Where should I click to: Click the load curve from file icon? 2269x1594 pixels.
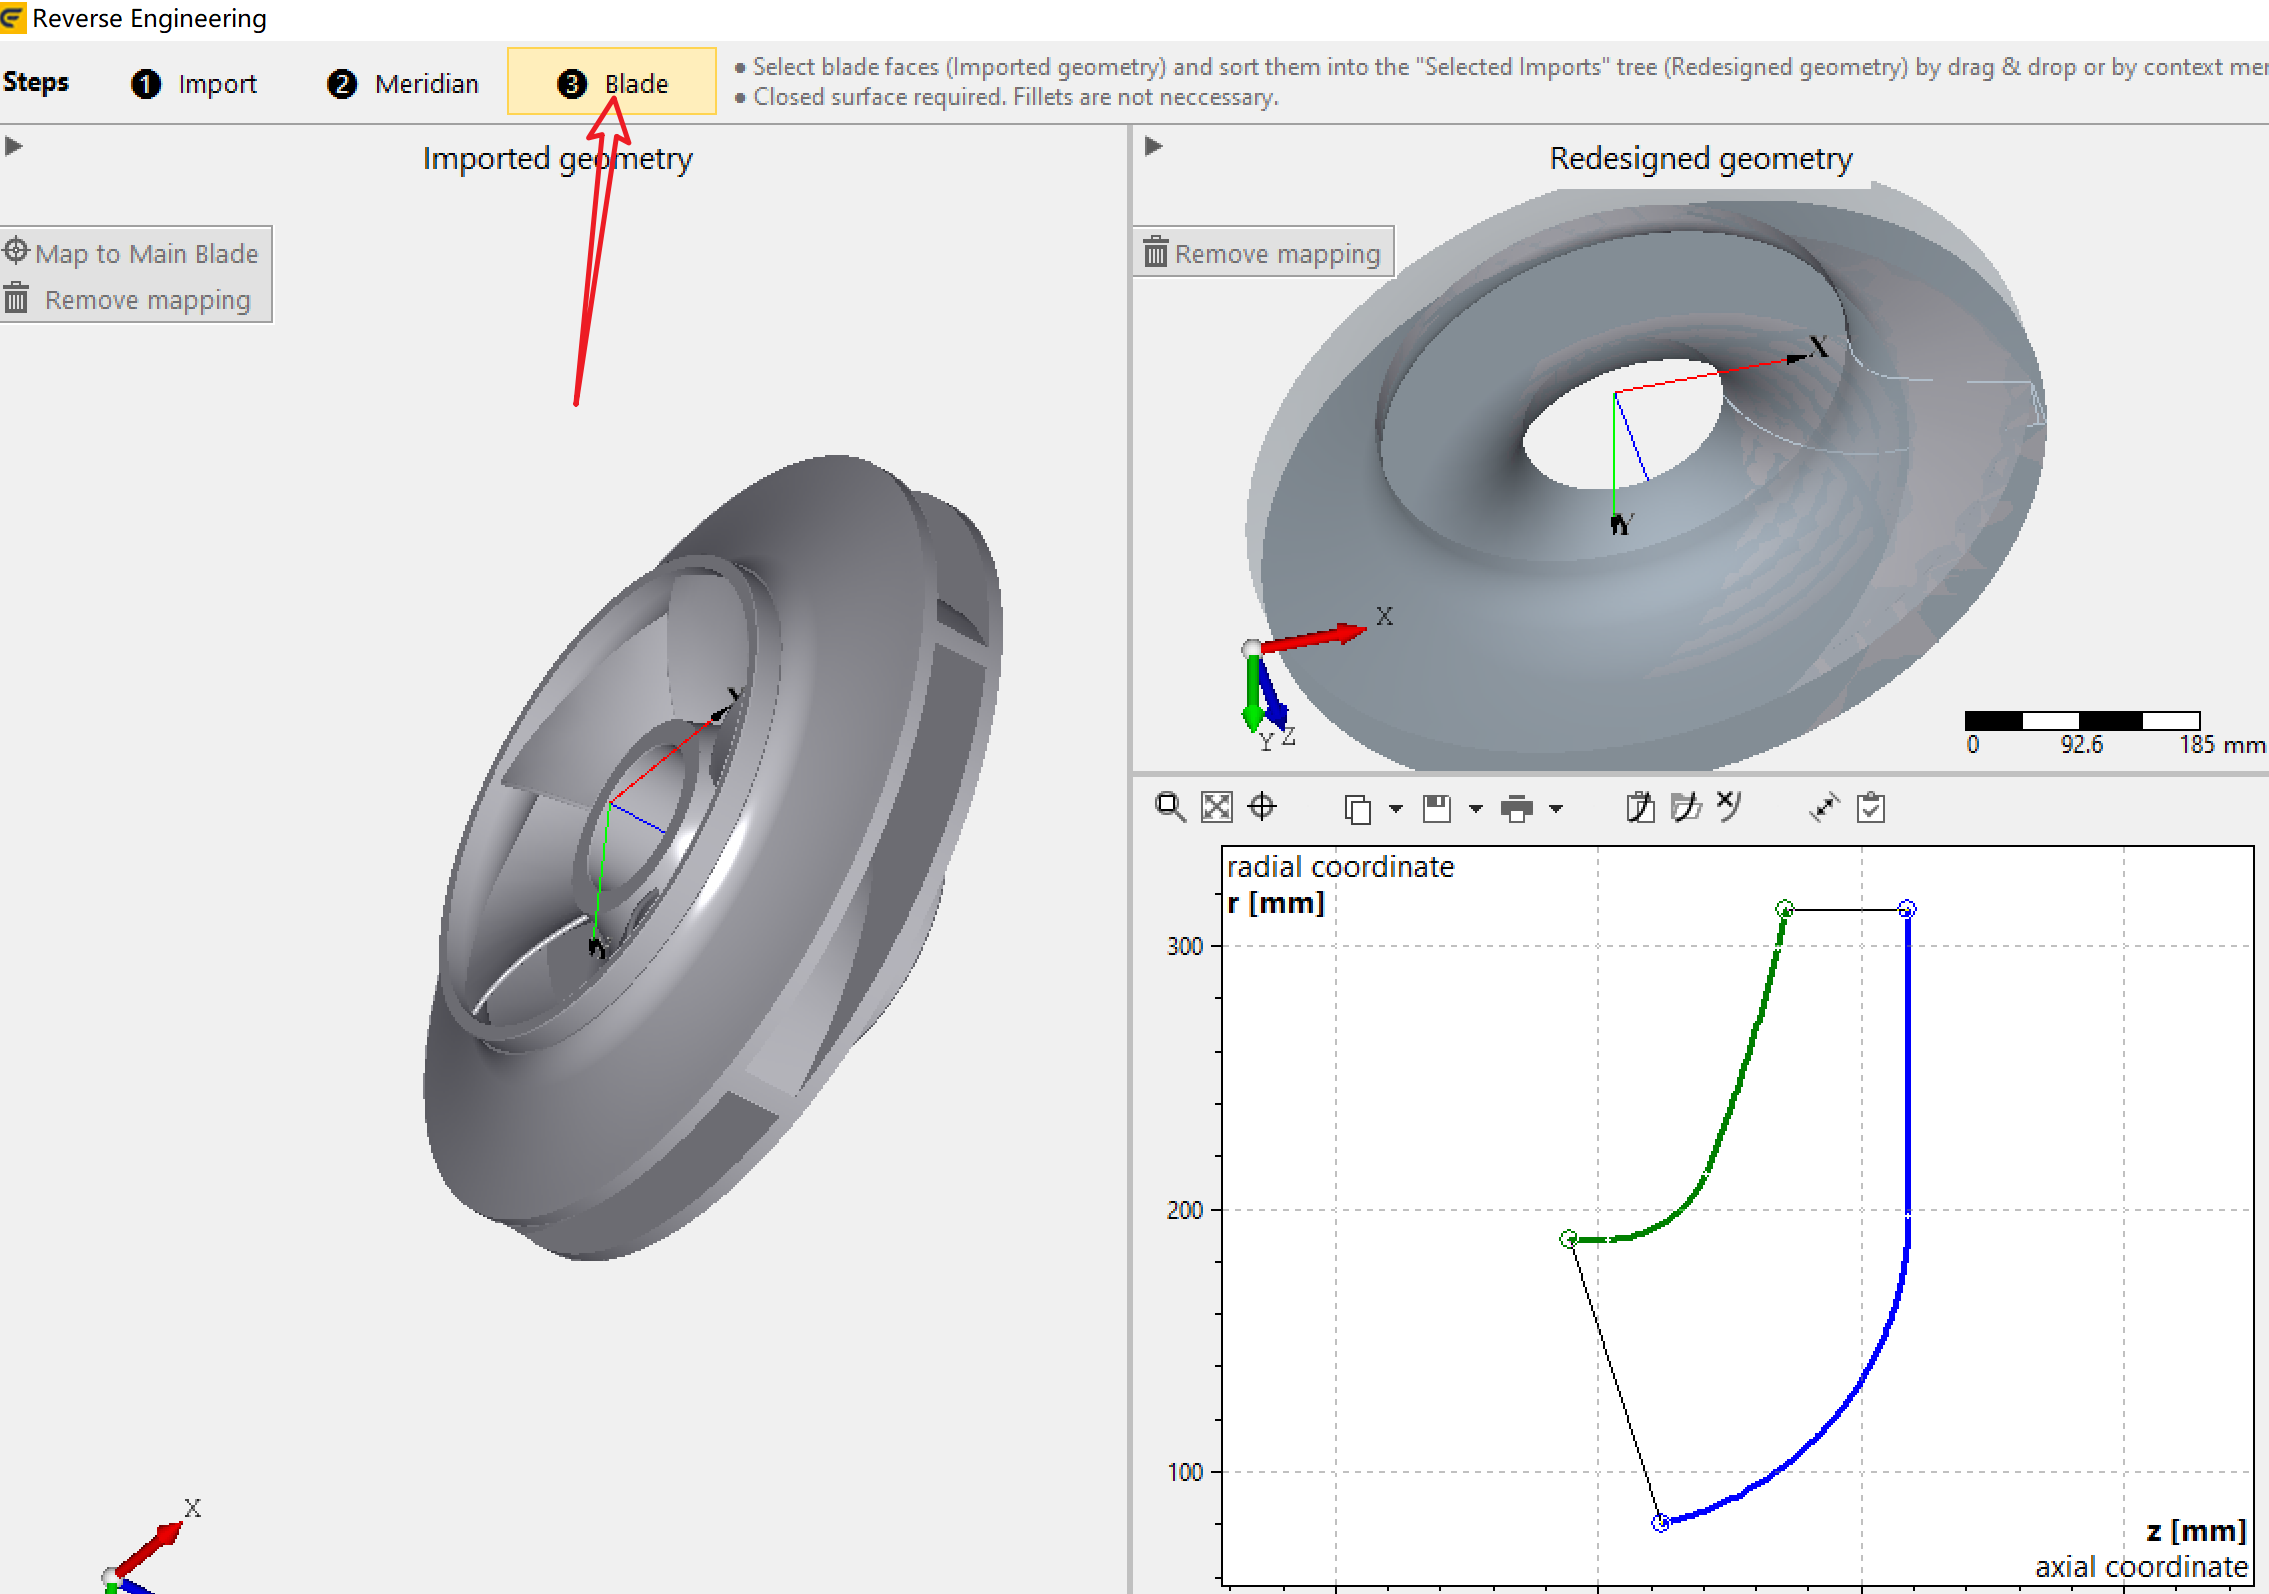1686,807
